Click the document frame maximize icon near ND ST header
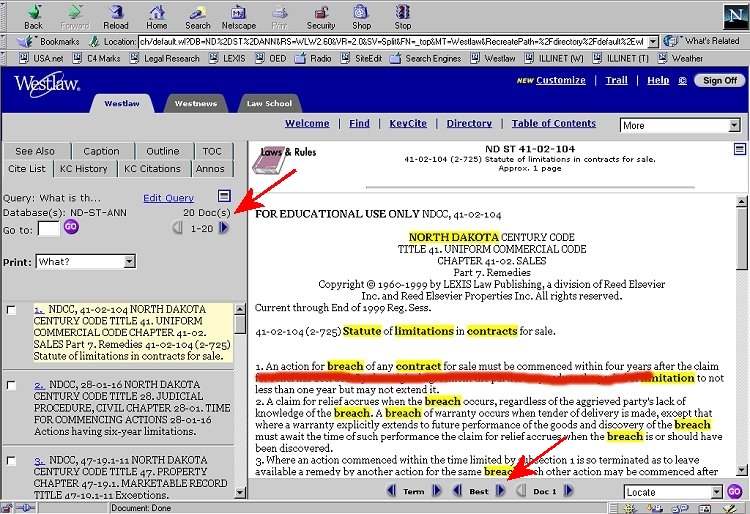 (x=739, y=150)
